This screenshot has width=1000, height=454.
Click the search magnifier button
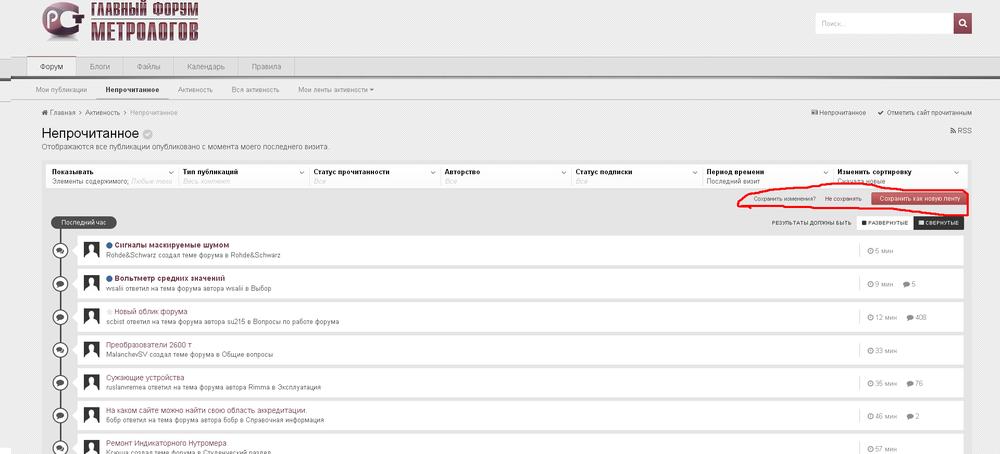click(962, 24)
